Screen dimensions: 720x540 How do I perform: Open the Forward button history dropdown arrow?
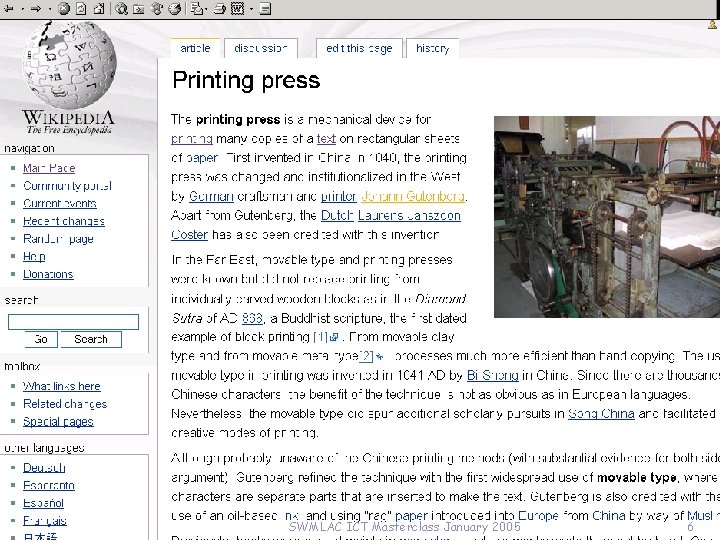click(50, 9)
